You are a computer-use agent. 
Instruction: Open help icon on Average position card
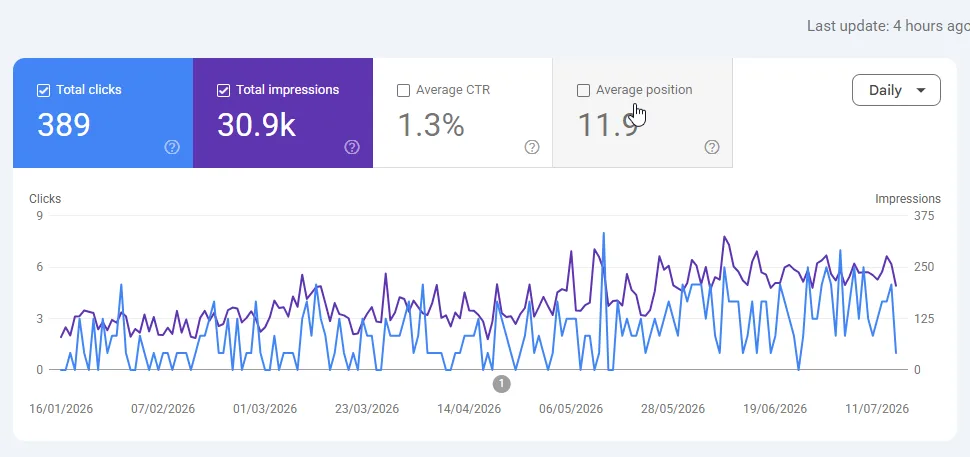coord(712,147)
